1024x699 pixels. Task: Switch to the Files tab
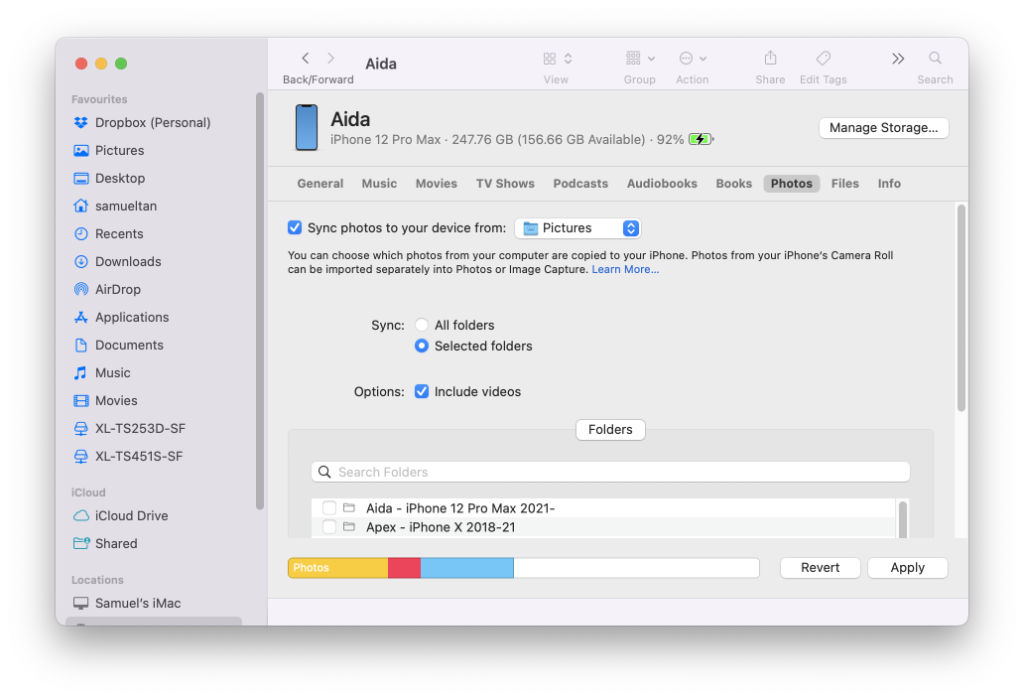[x=845, y=184]
